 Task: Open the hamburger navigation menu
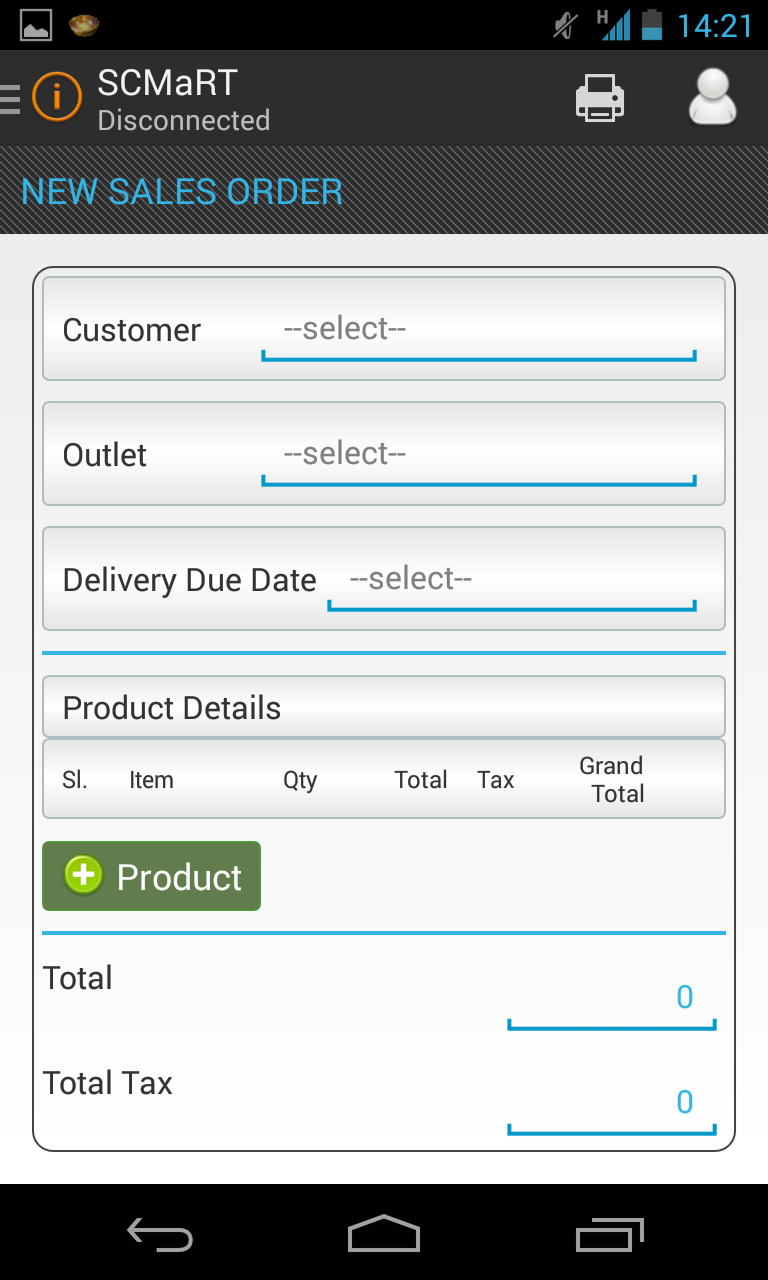(x=10, y=98)
